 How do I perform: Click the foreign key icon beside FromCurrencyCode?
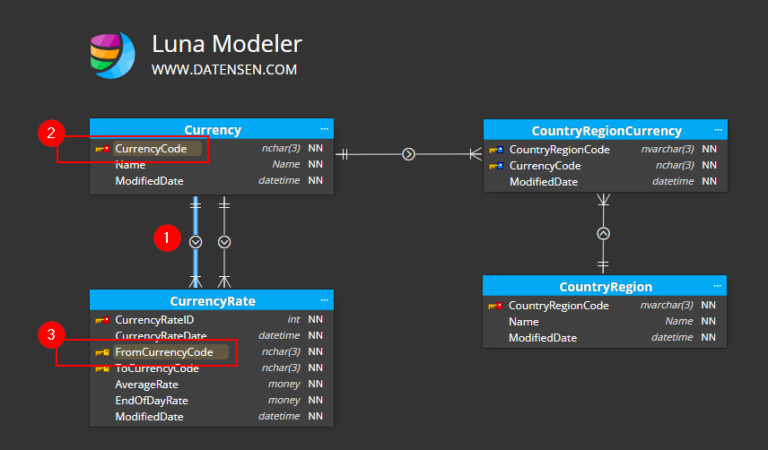pos(102,353)
